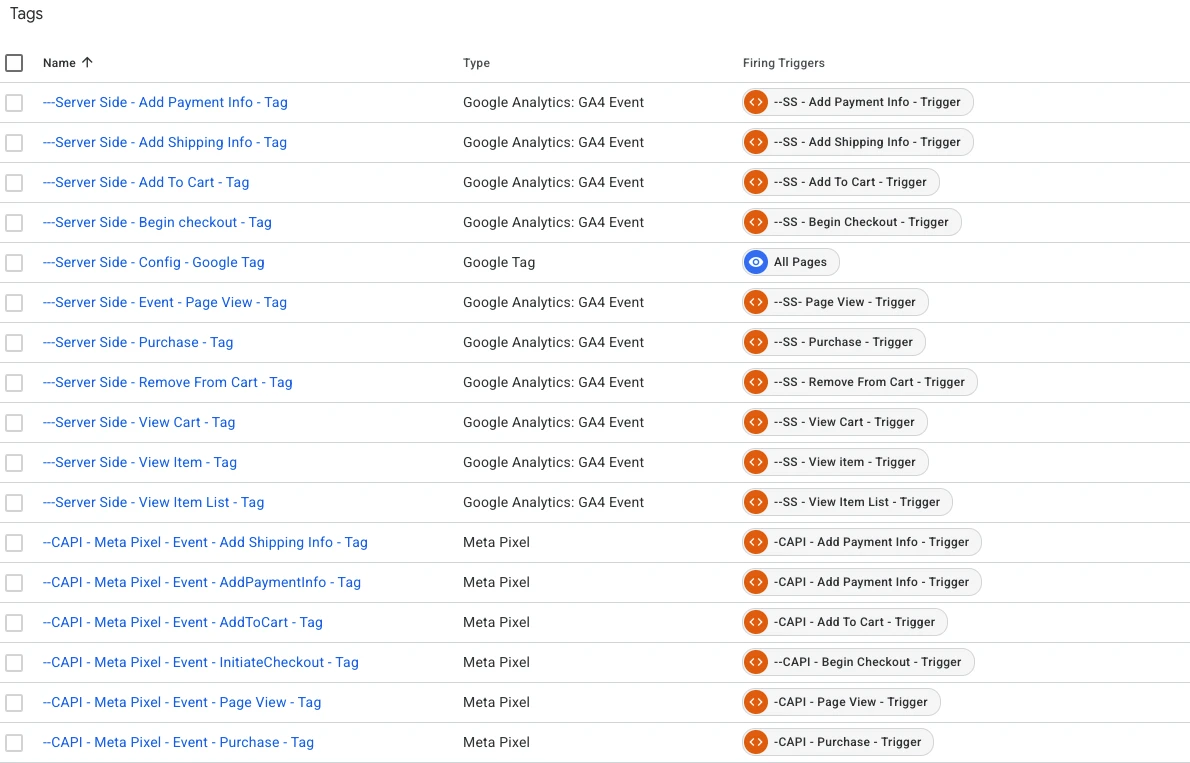1190x763 pixels.
Task: Open CAPI Meta Pixel Add Shipping Info tag
Action: tap(205, 542)
